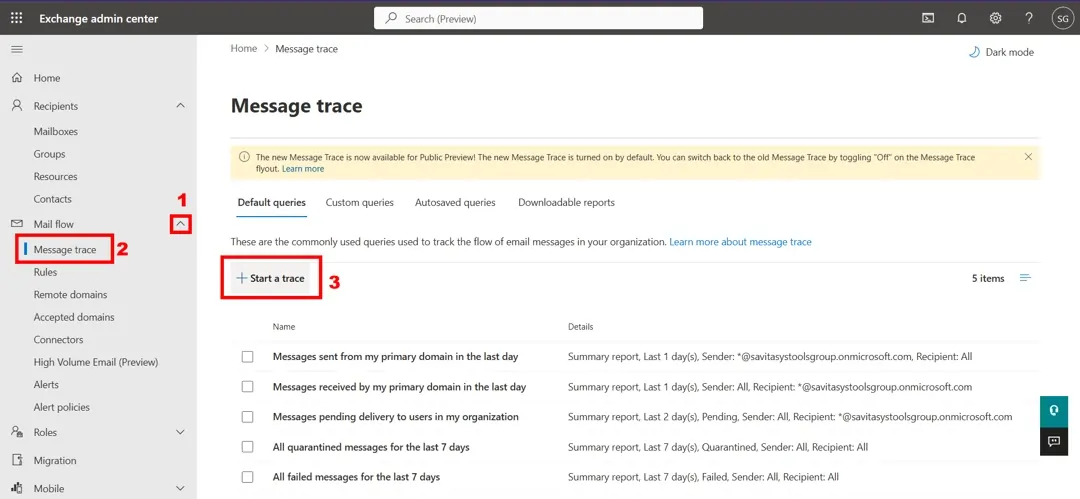
Task: Click the Mail flow envelope icon
Action: (17, 224)
